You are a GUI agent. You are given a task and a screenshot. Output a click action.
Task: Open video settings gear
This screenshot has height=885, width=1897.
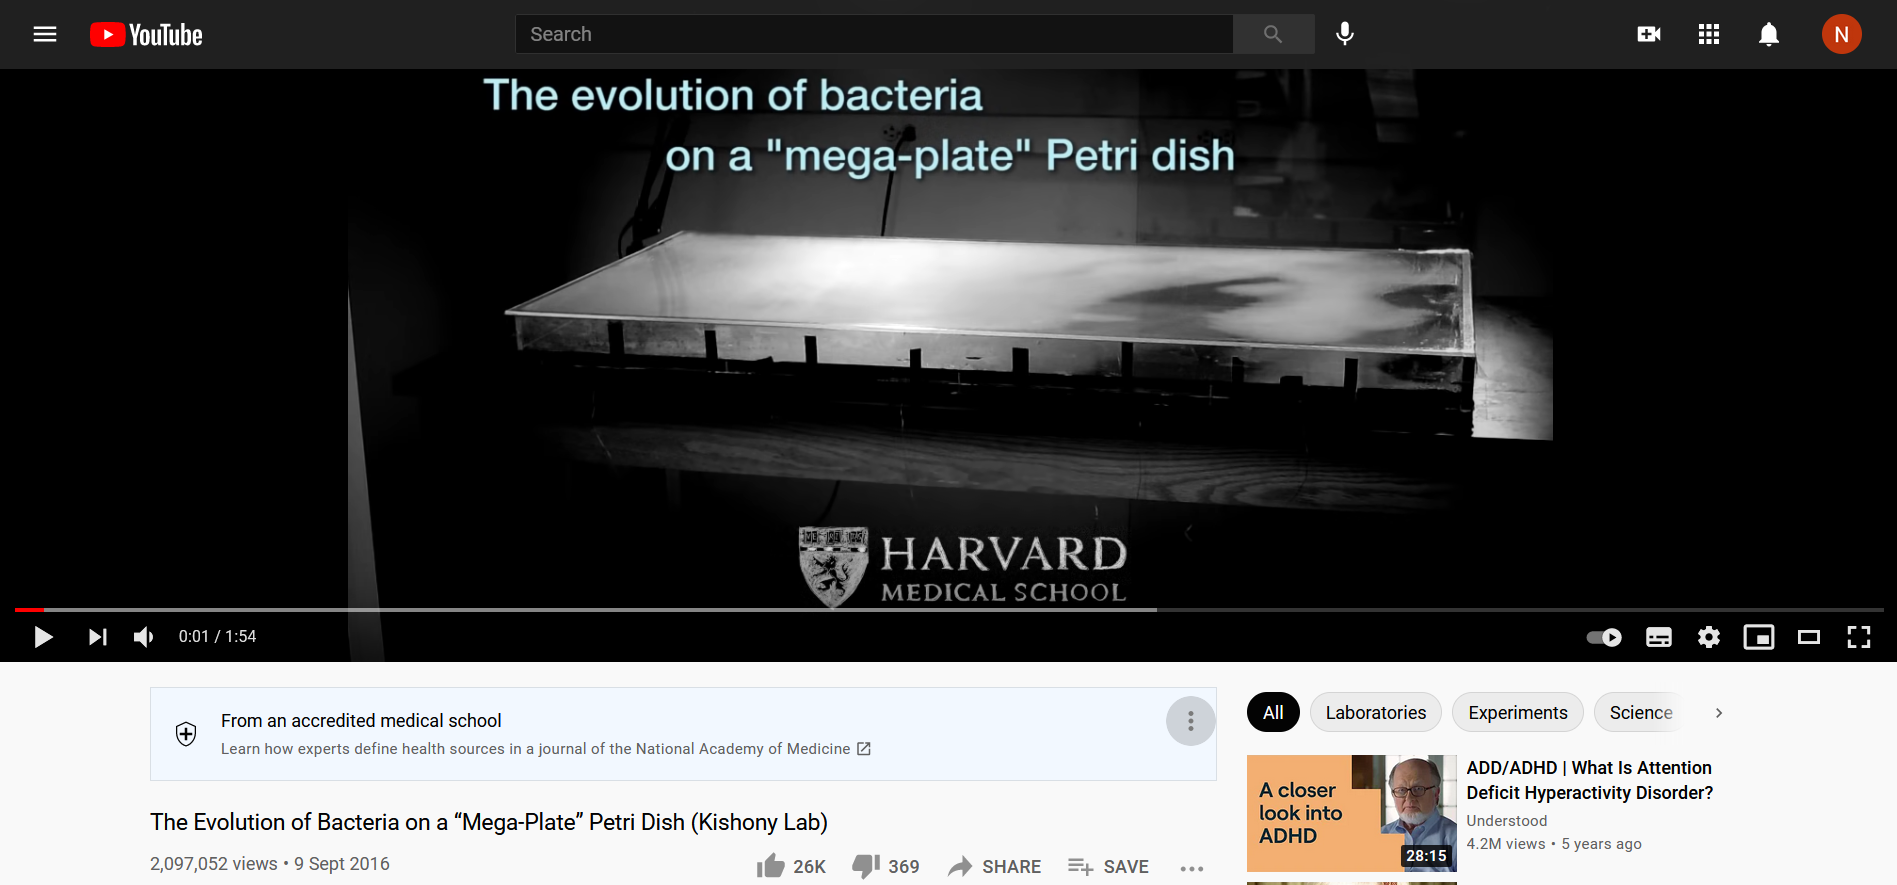pyautogui.click(x=1709, y=637)
